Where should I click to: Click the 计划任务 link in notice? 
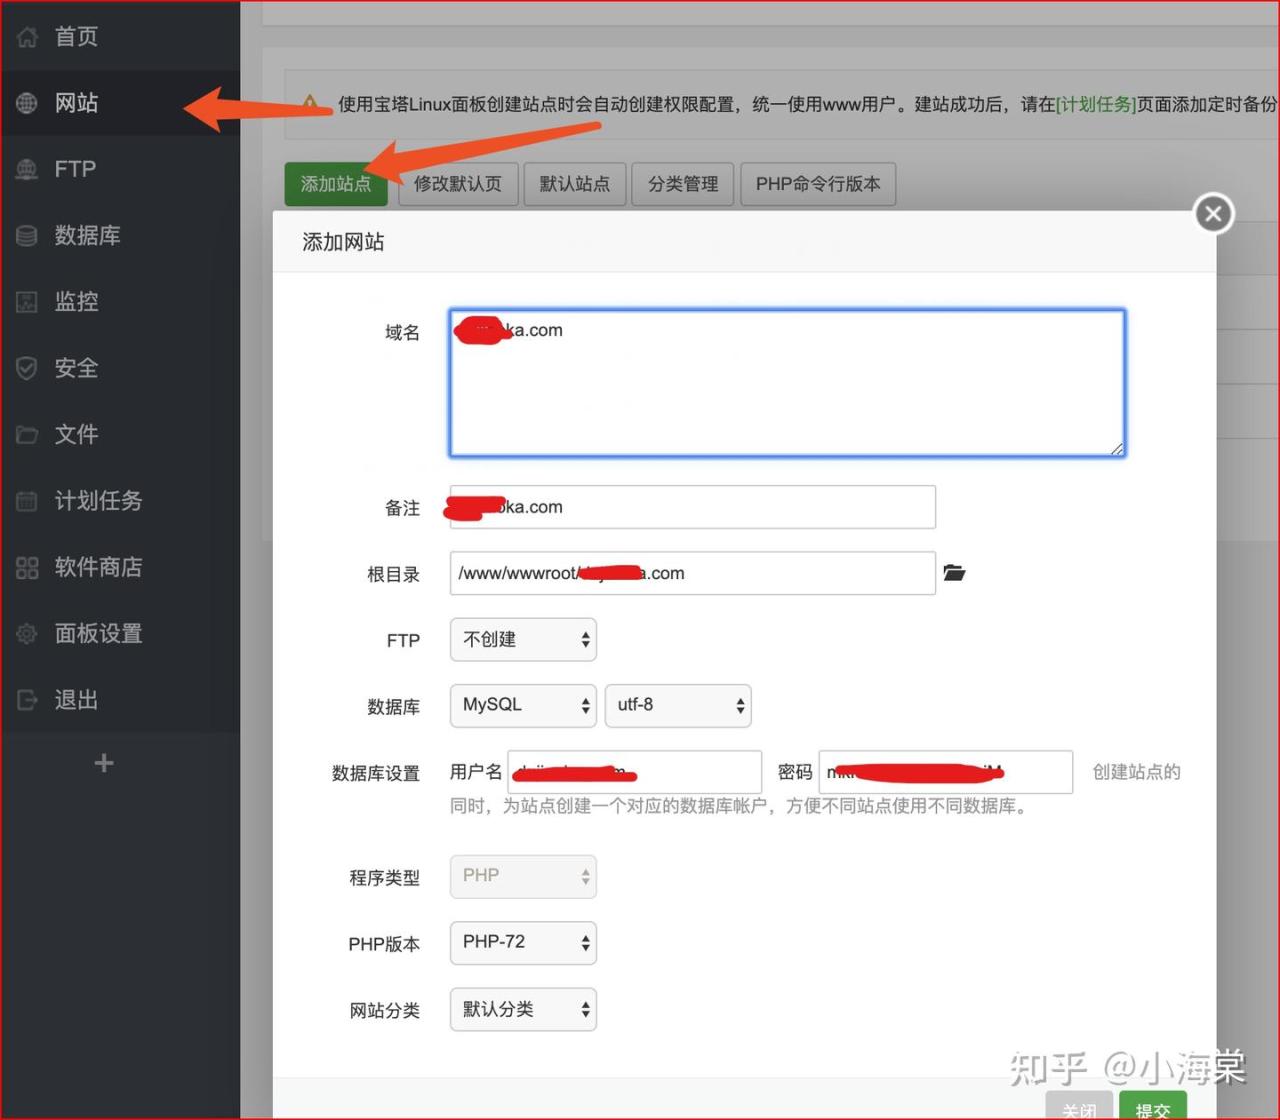click(x=1096, y=104)
